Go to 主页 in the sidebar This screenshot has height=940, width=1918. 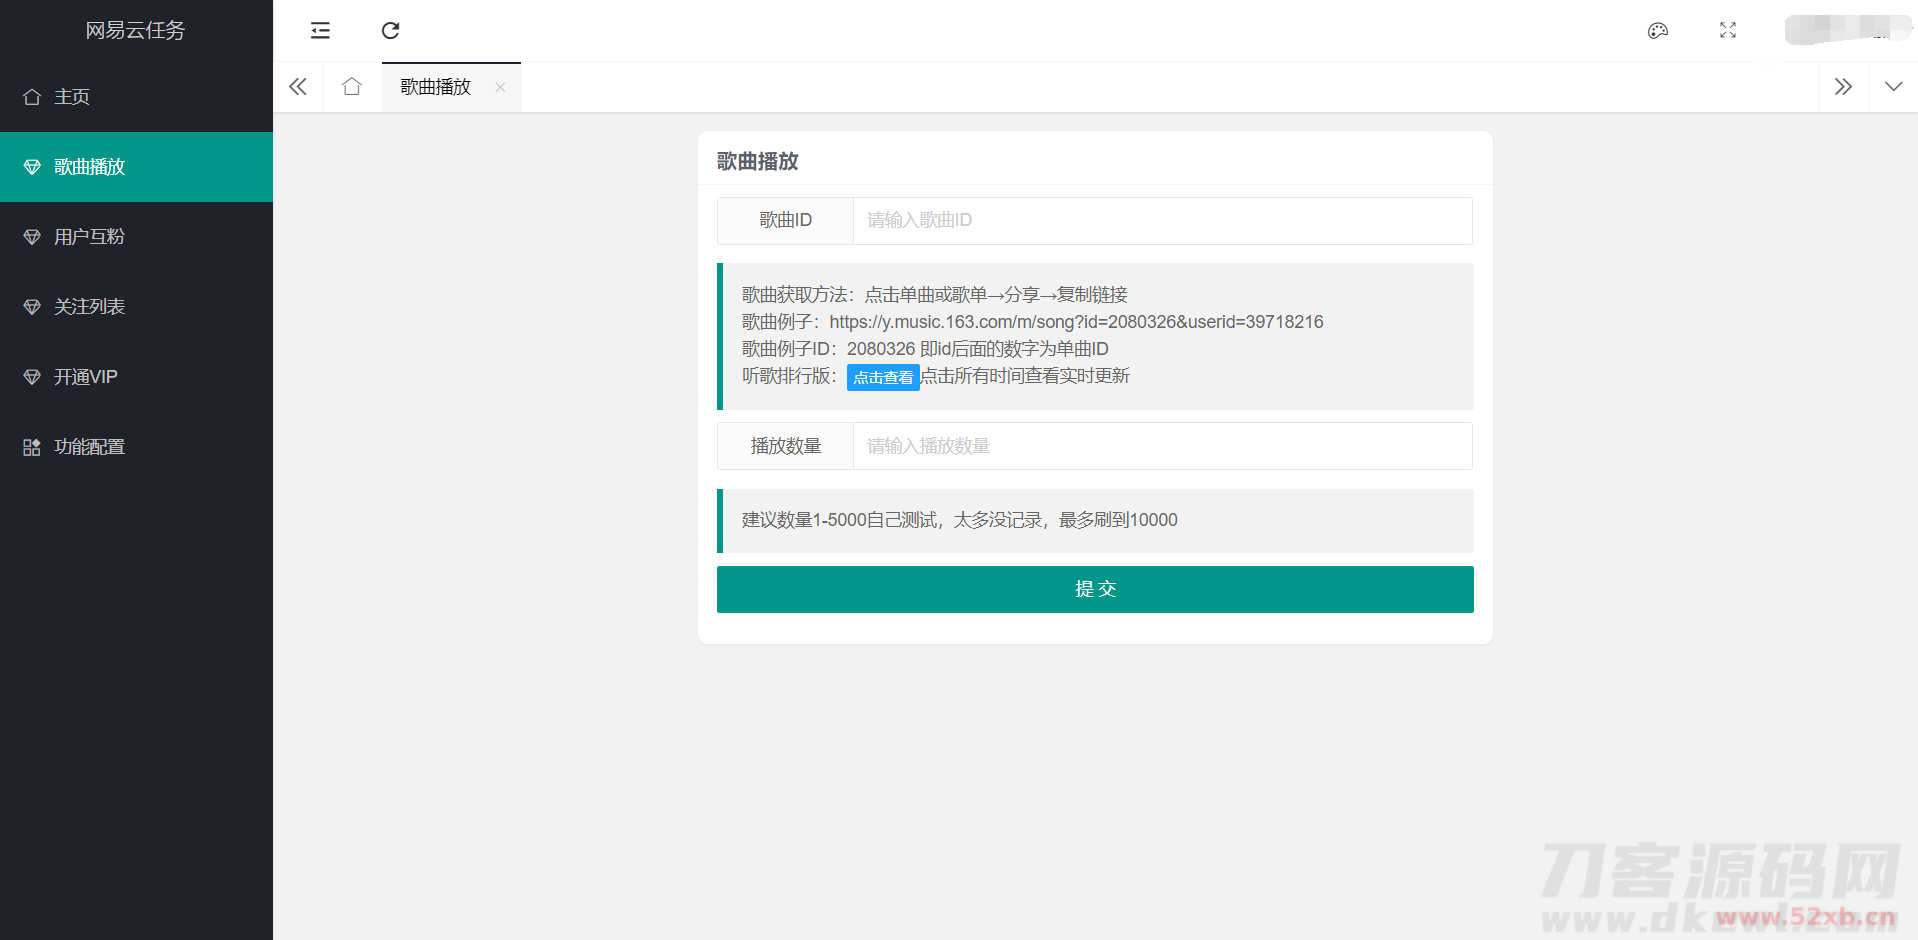click(72, 97)
